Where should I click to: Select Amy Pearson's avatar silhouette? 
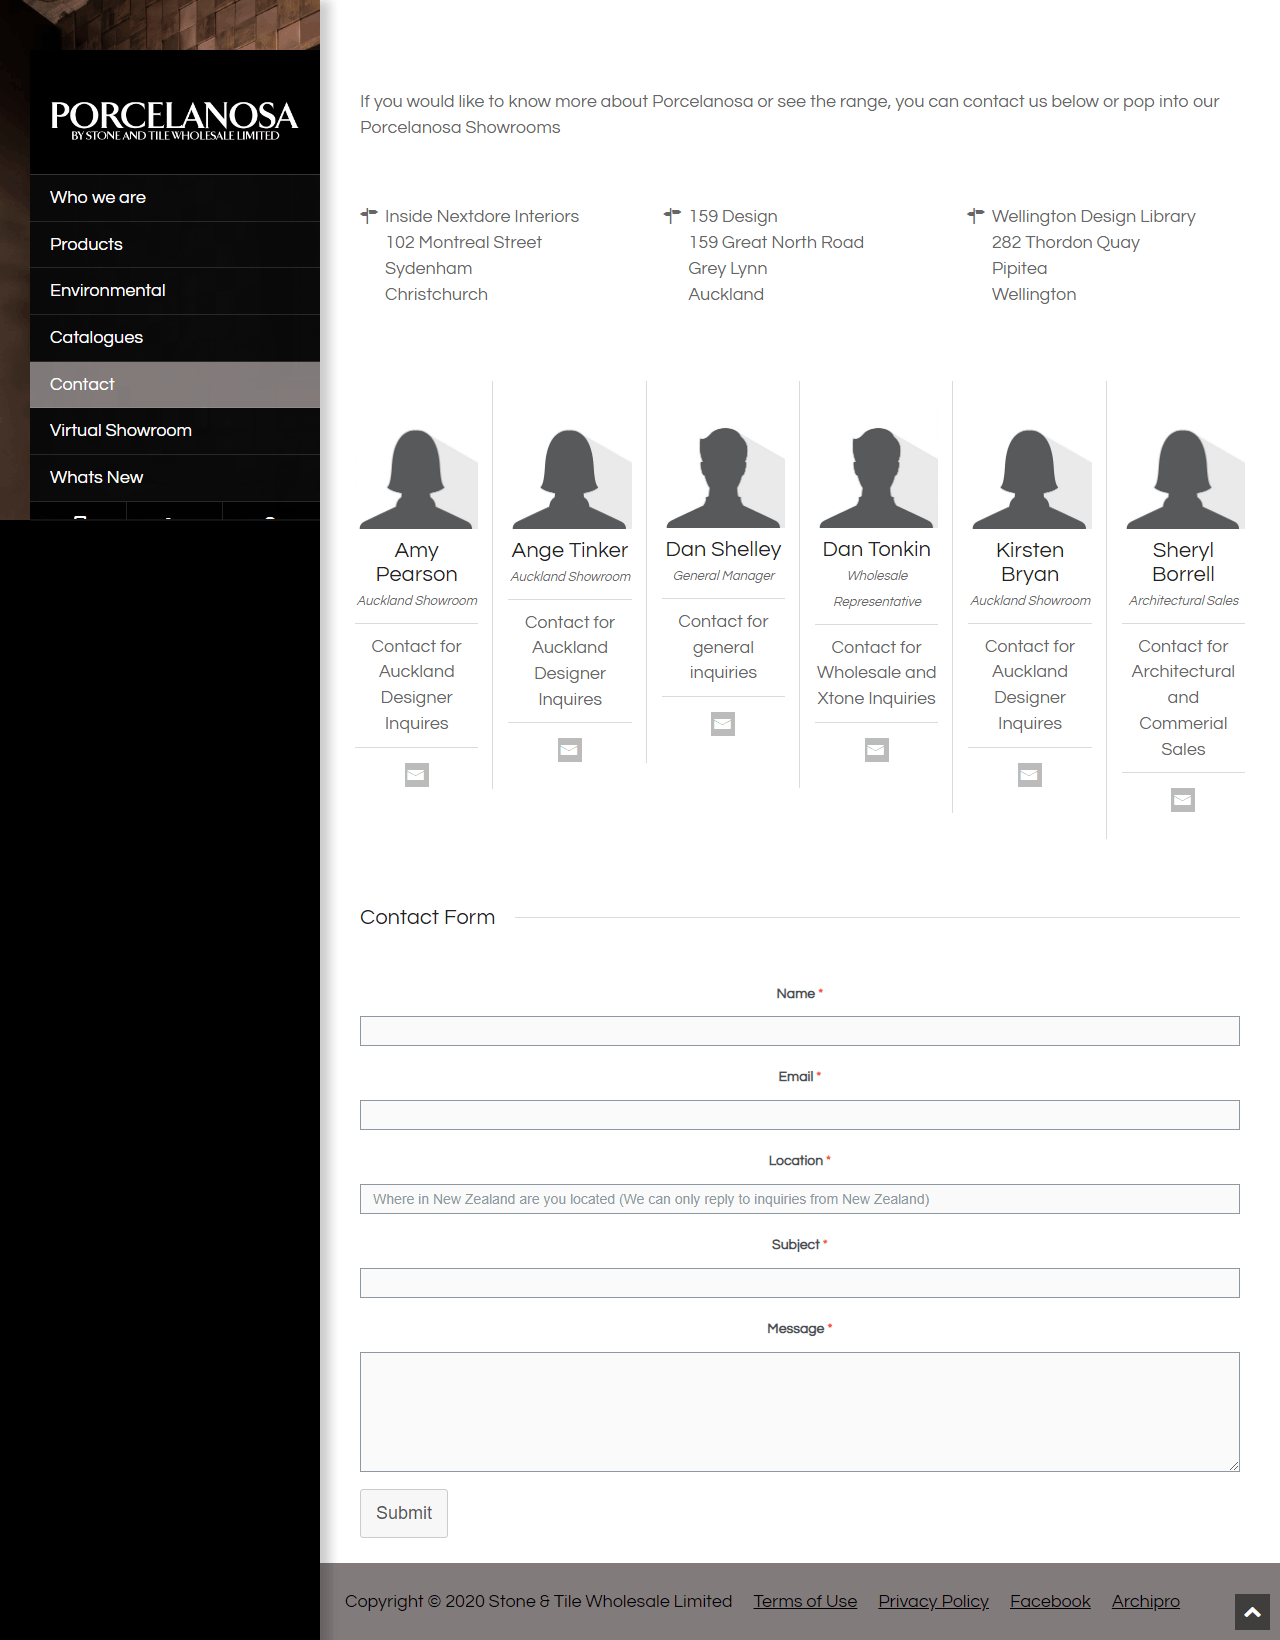[x=417, y=479]
